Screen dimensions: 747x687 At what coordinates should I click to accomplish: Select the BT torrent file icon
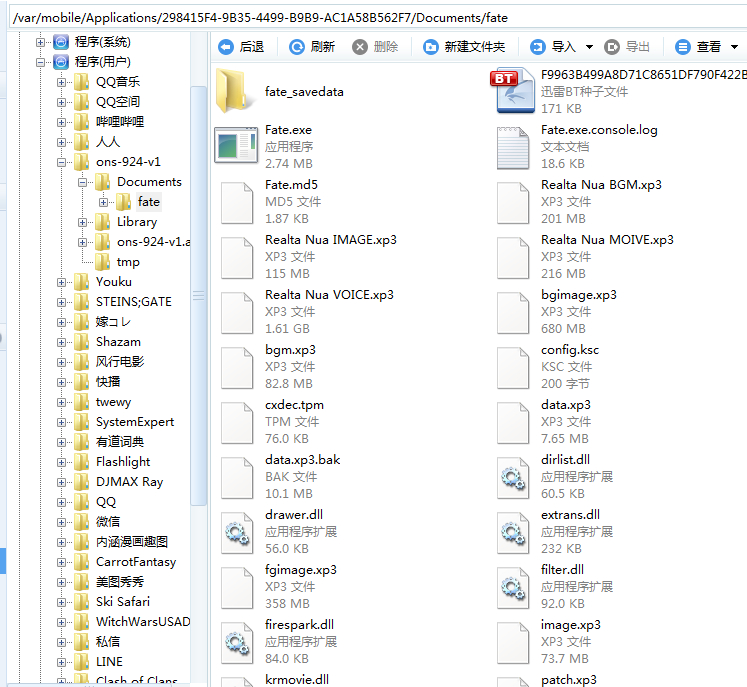pos(513,91)
